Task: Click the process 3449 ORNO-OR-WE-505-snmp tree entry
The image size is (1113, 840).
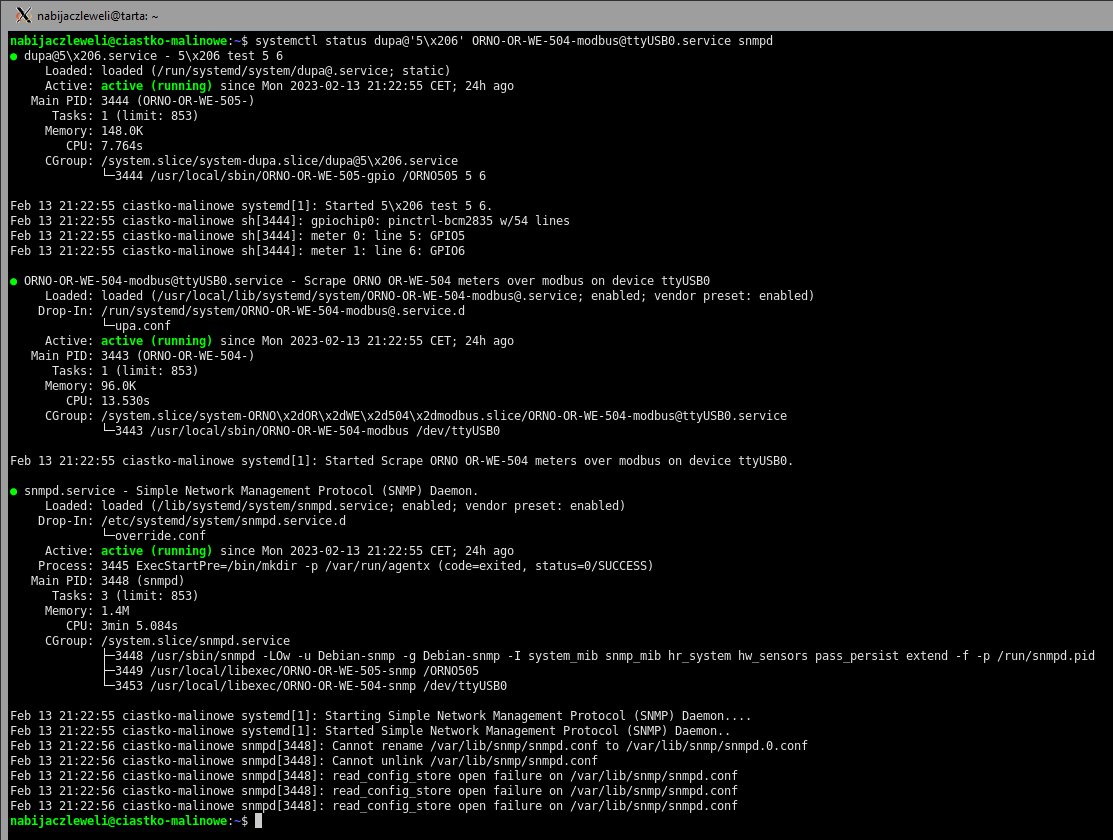Action: pos(290,671)
